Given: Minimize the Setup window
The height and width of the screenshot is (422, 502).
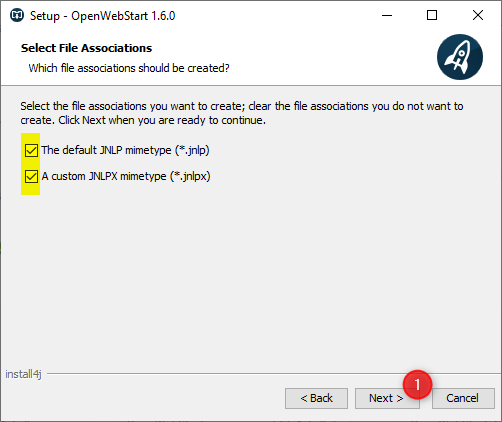Looking at the screenshot, I should pyautogui.click(x=387, y=15).
